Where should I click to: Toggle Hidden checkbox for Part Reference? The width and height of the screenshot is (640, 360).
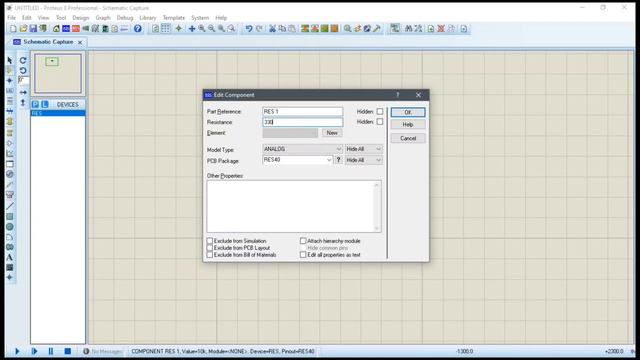(380, 111)
